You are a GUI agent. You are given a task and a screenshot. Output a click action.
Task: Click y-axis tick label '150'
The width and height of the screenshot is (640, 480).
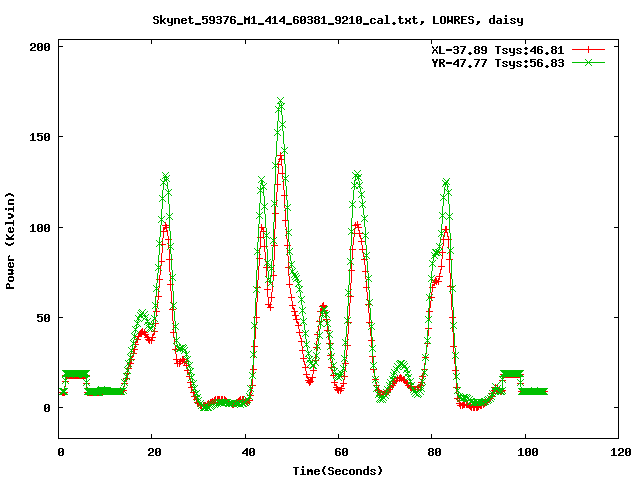[40, 137]
